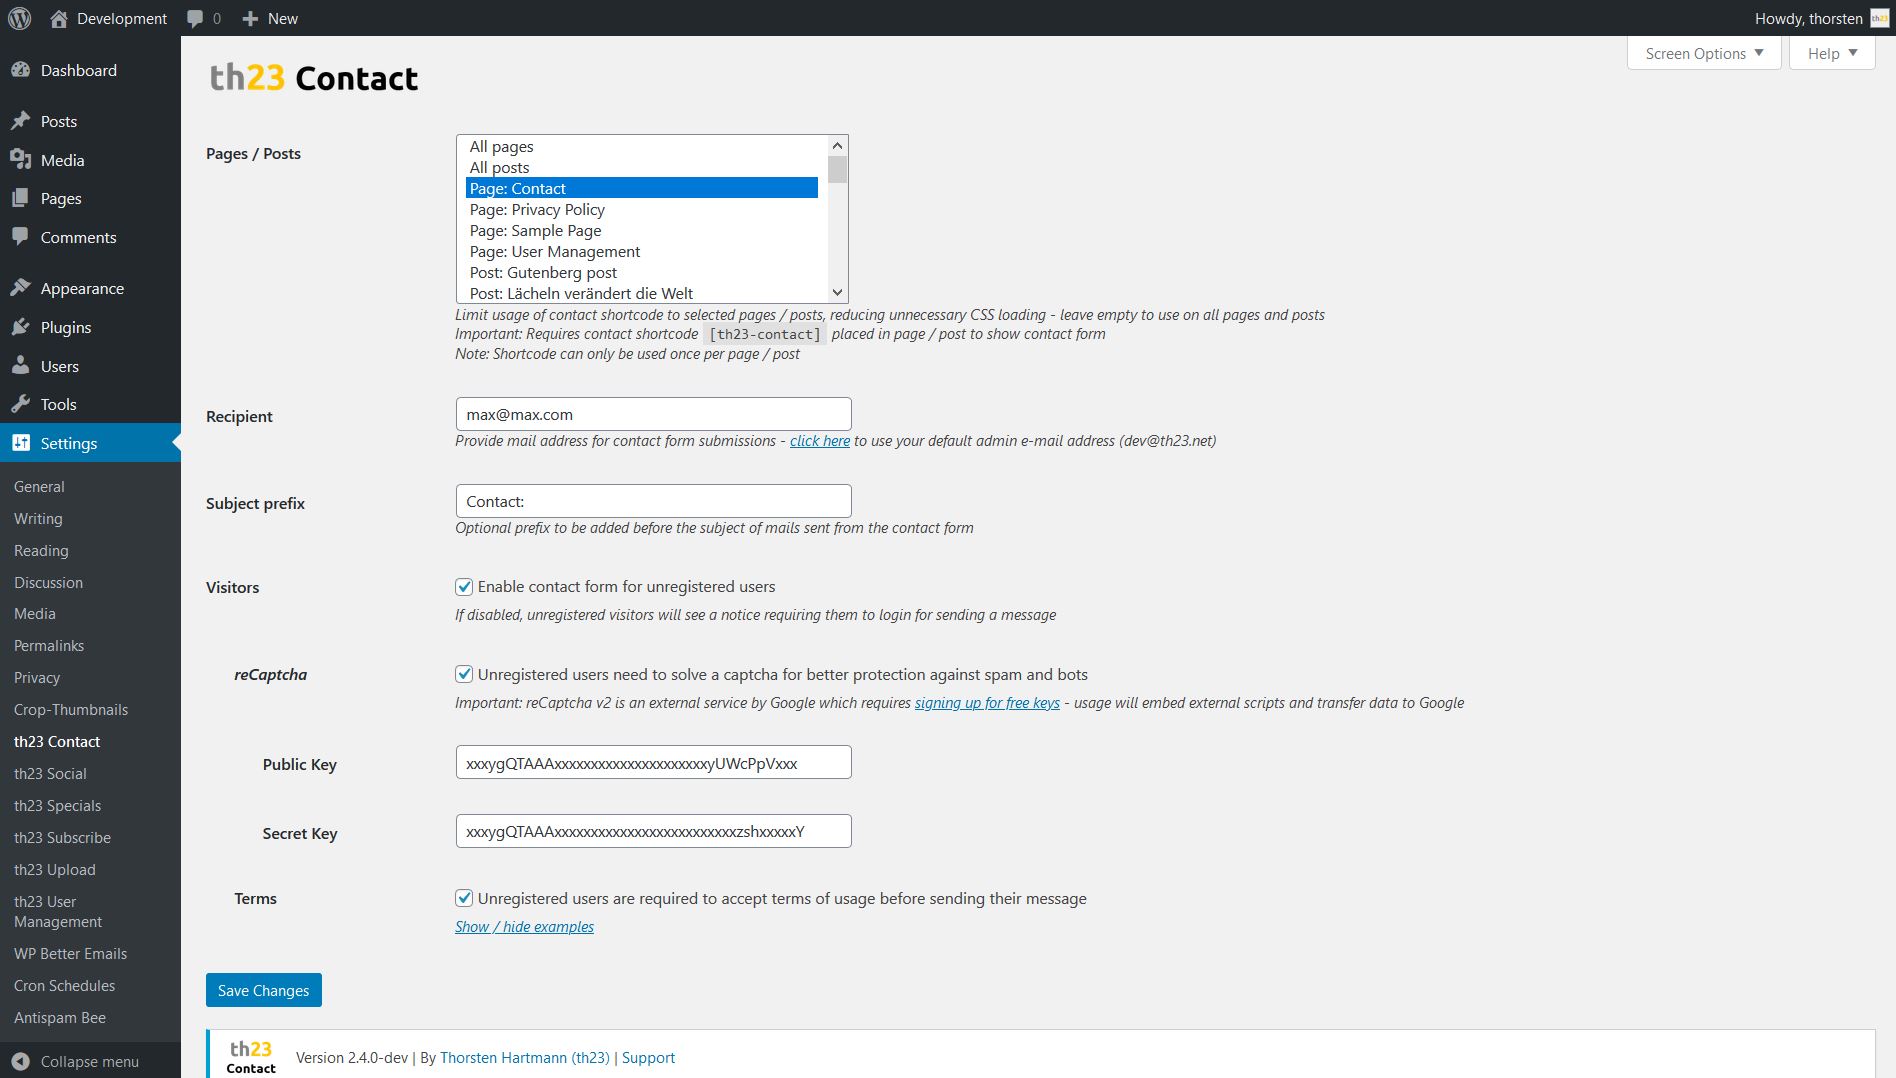Open Antispam Bee settings
1896x1078 pixels.
60,1018
